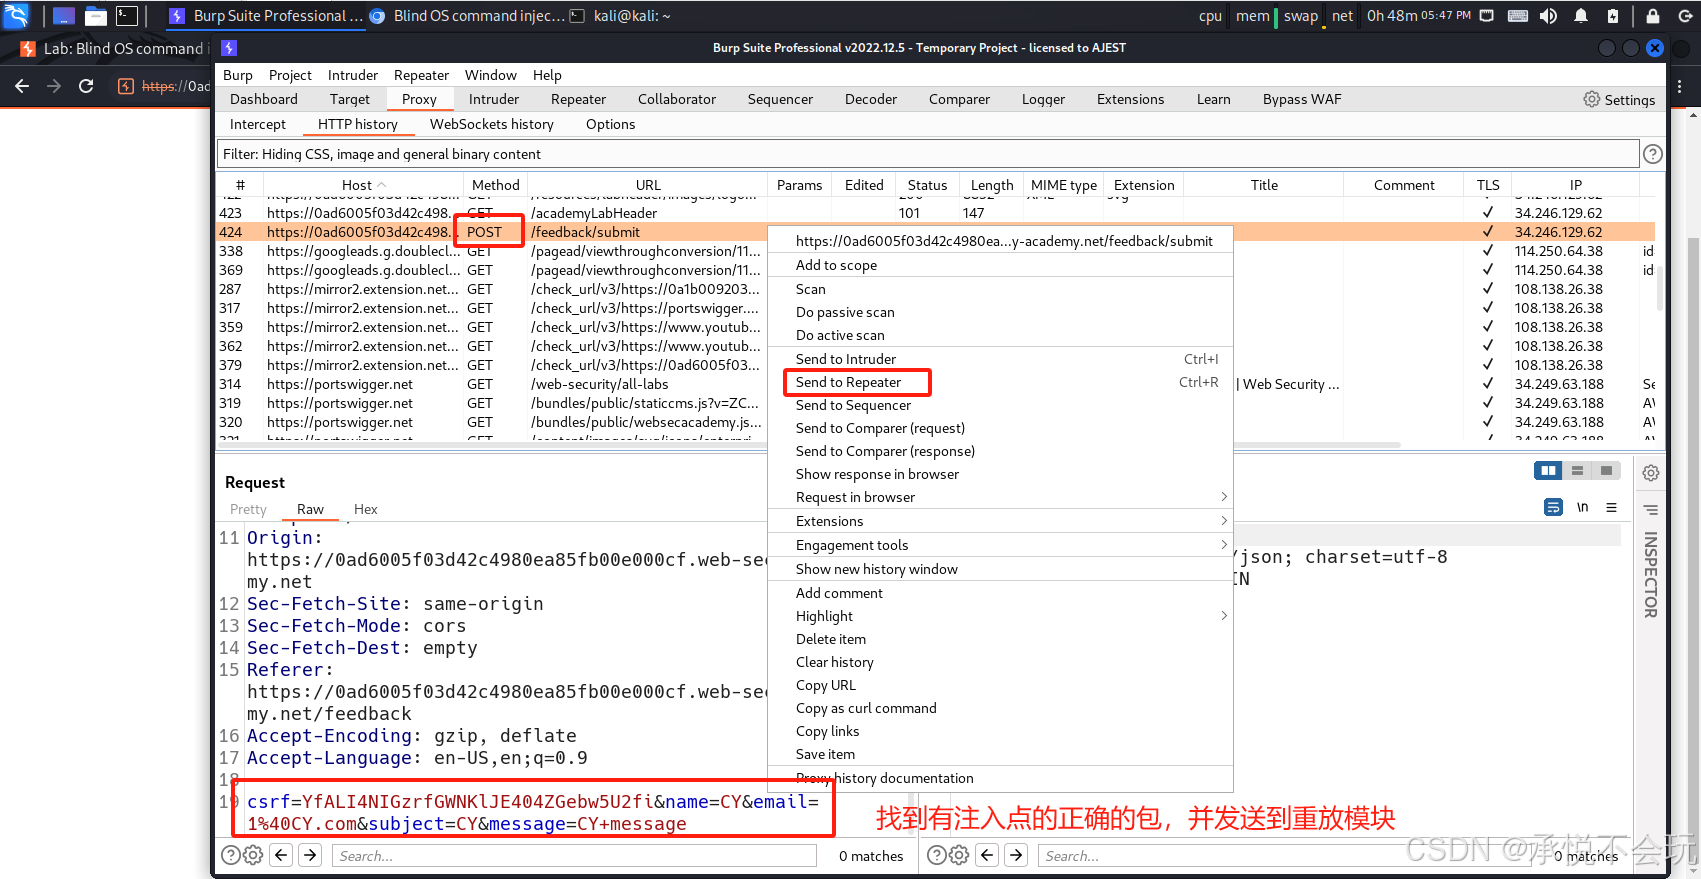Expand the Extensions submenu in context menu
The height and width of the screenshot is (879, 1701).
coord(1000,521)
